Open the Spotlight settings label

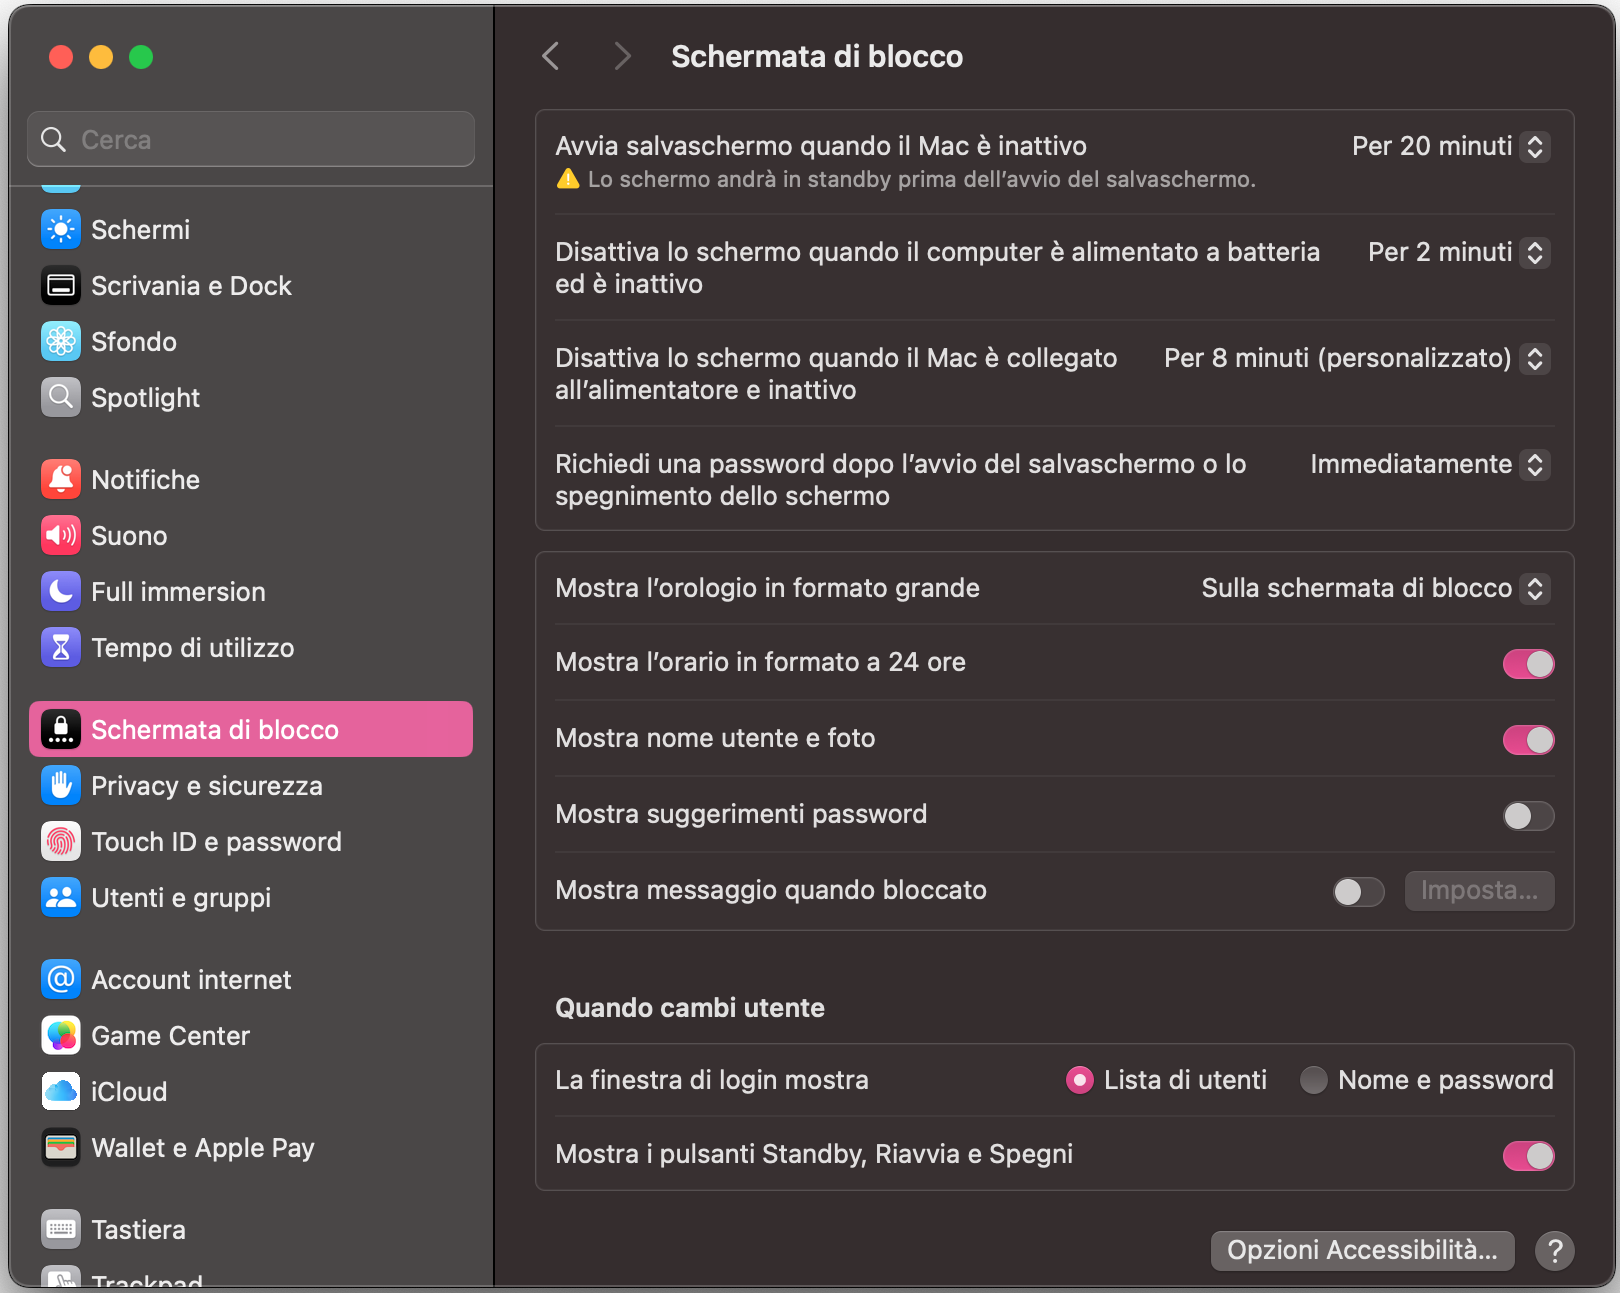[x=145, y=398]
